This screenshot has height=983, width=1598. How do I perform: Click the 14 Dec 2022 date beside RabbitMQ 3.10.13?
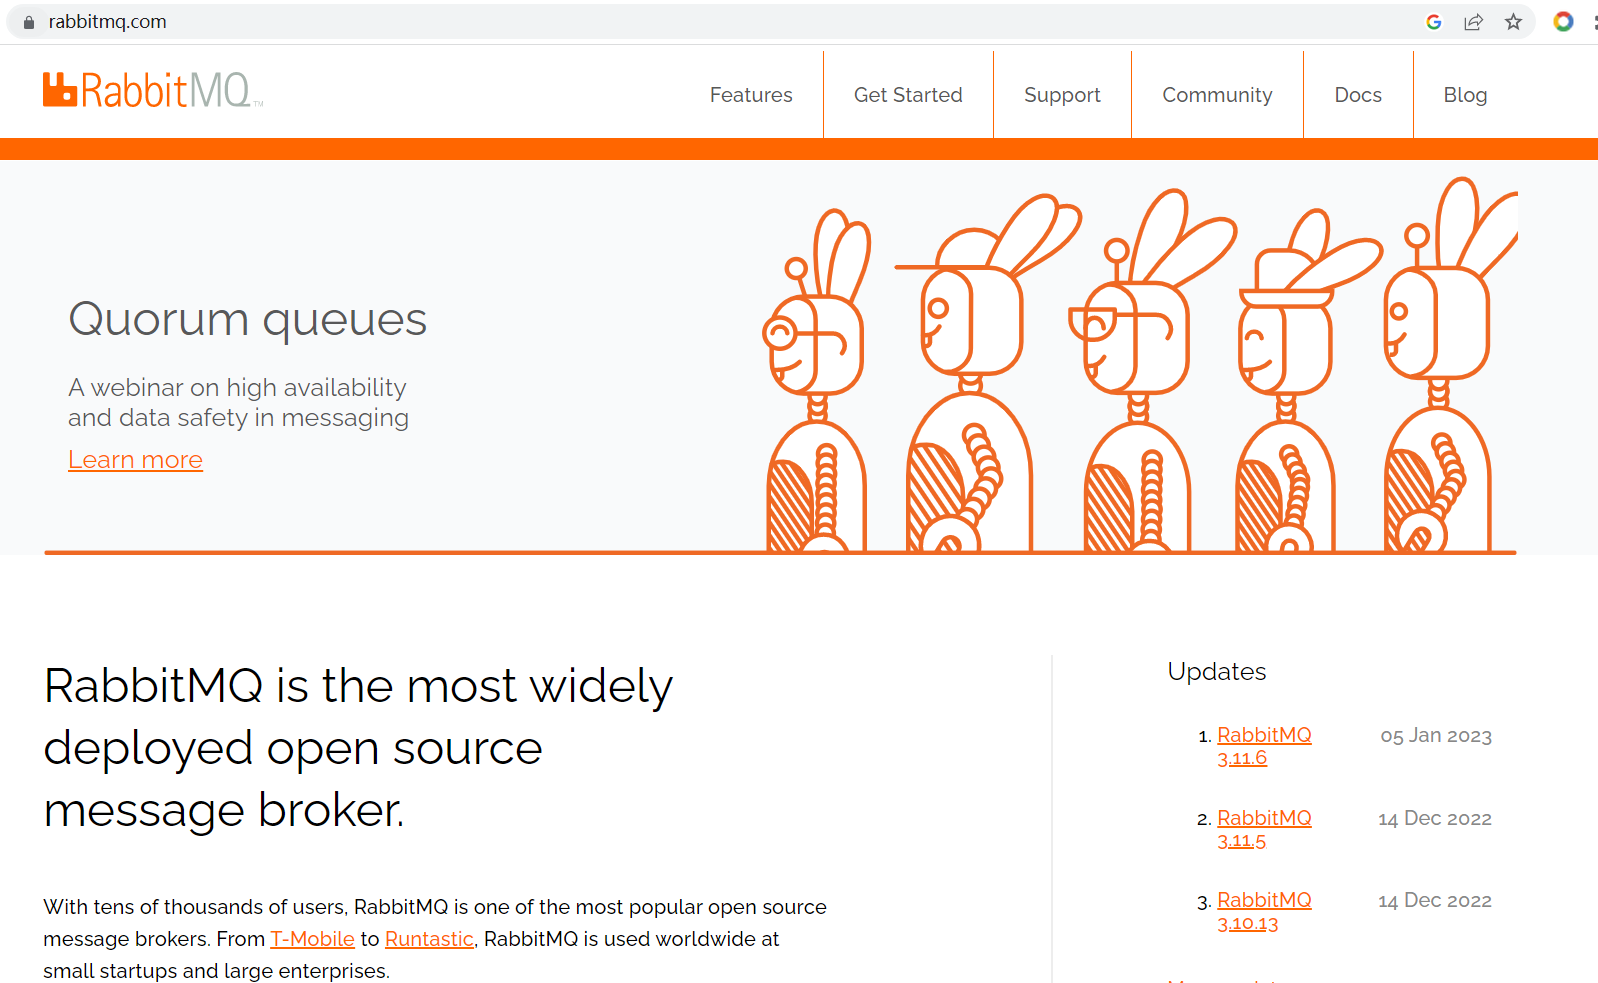point(1435,901)
